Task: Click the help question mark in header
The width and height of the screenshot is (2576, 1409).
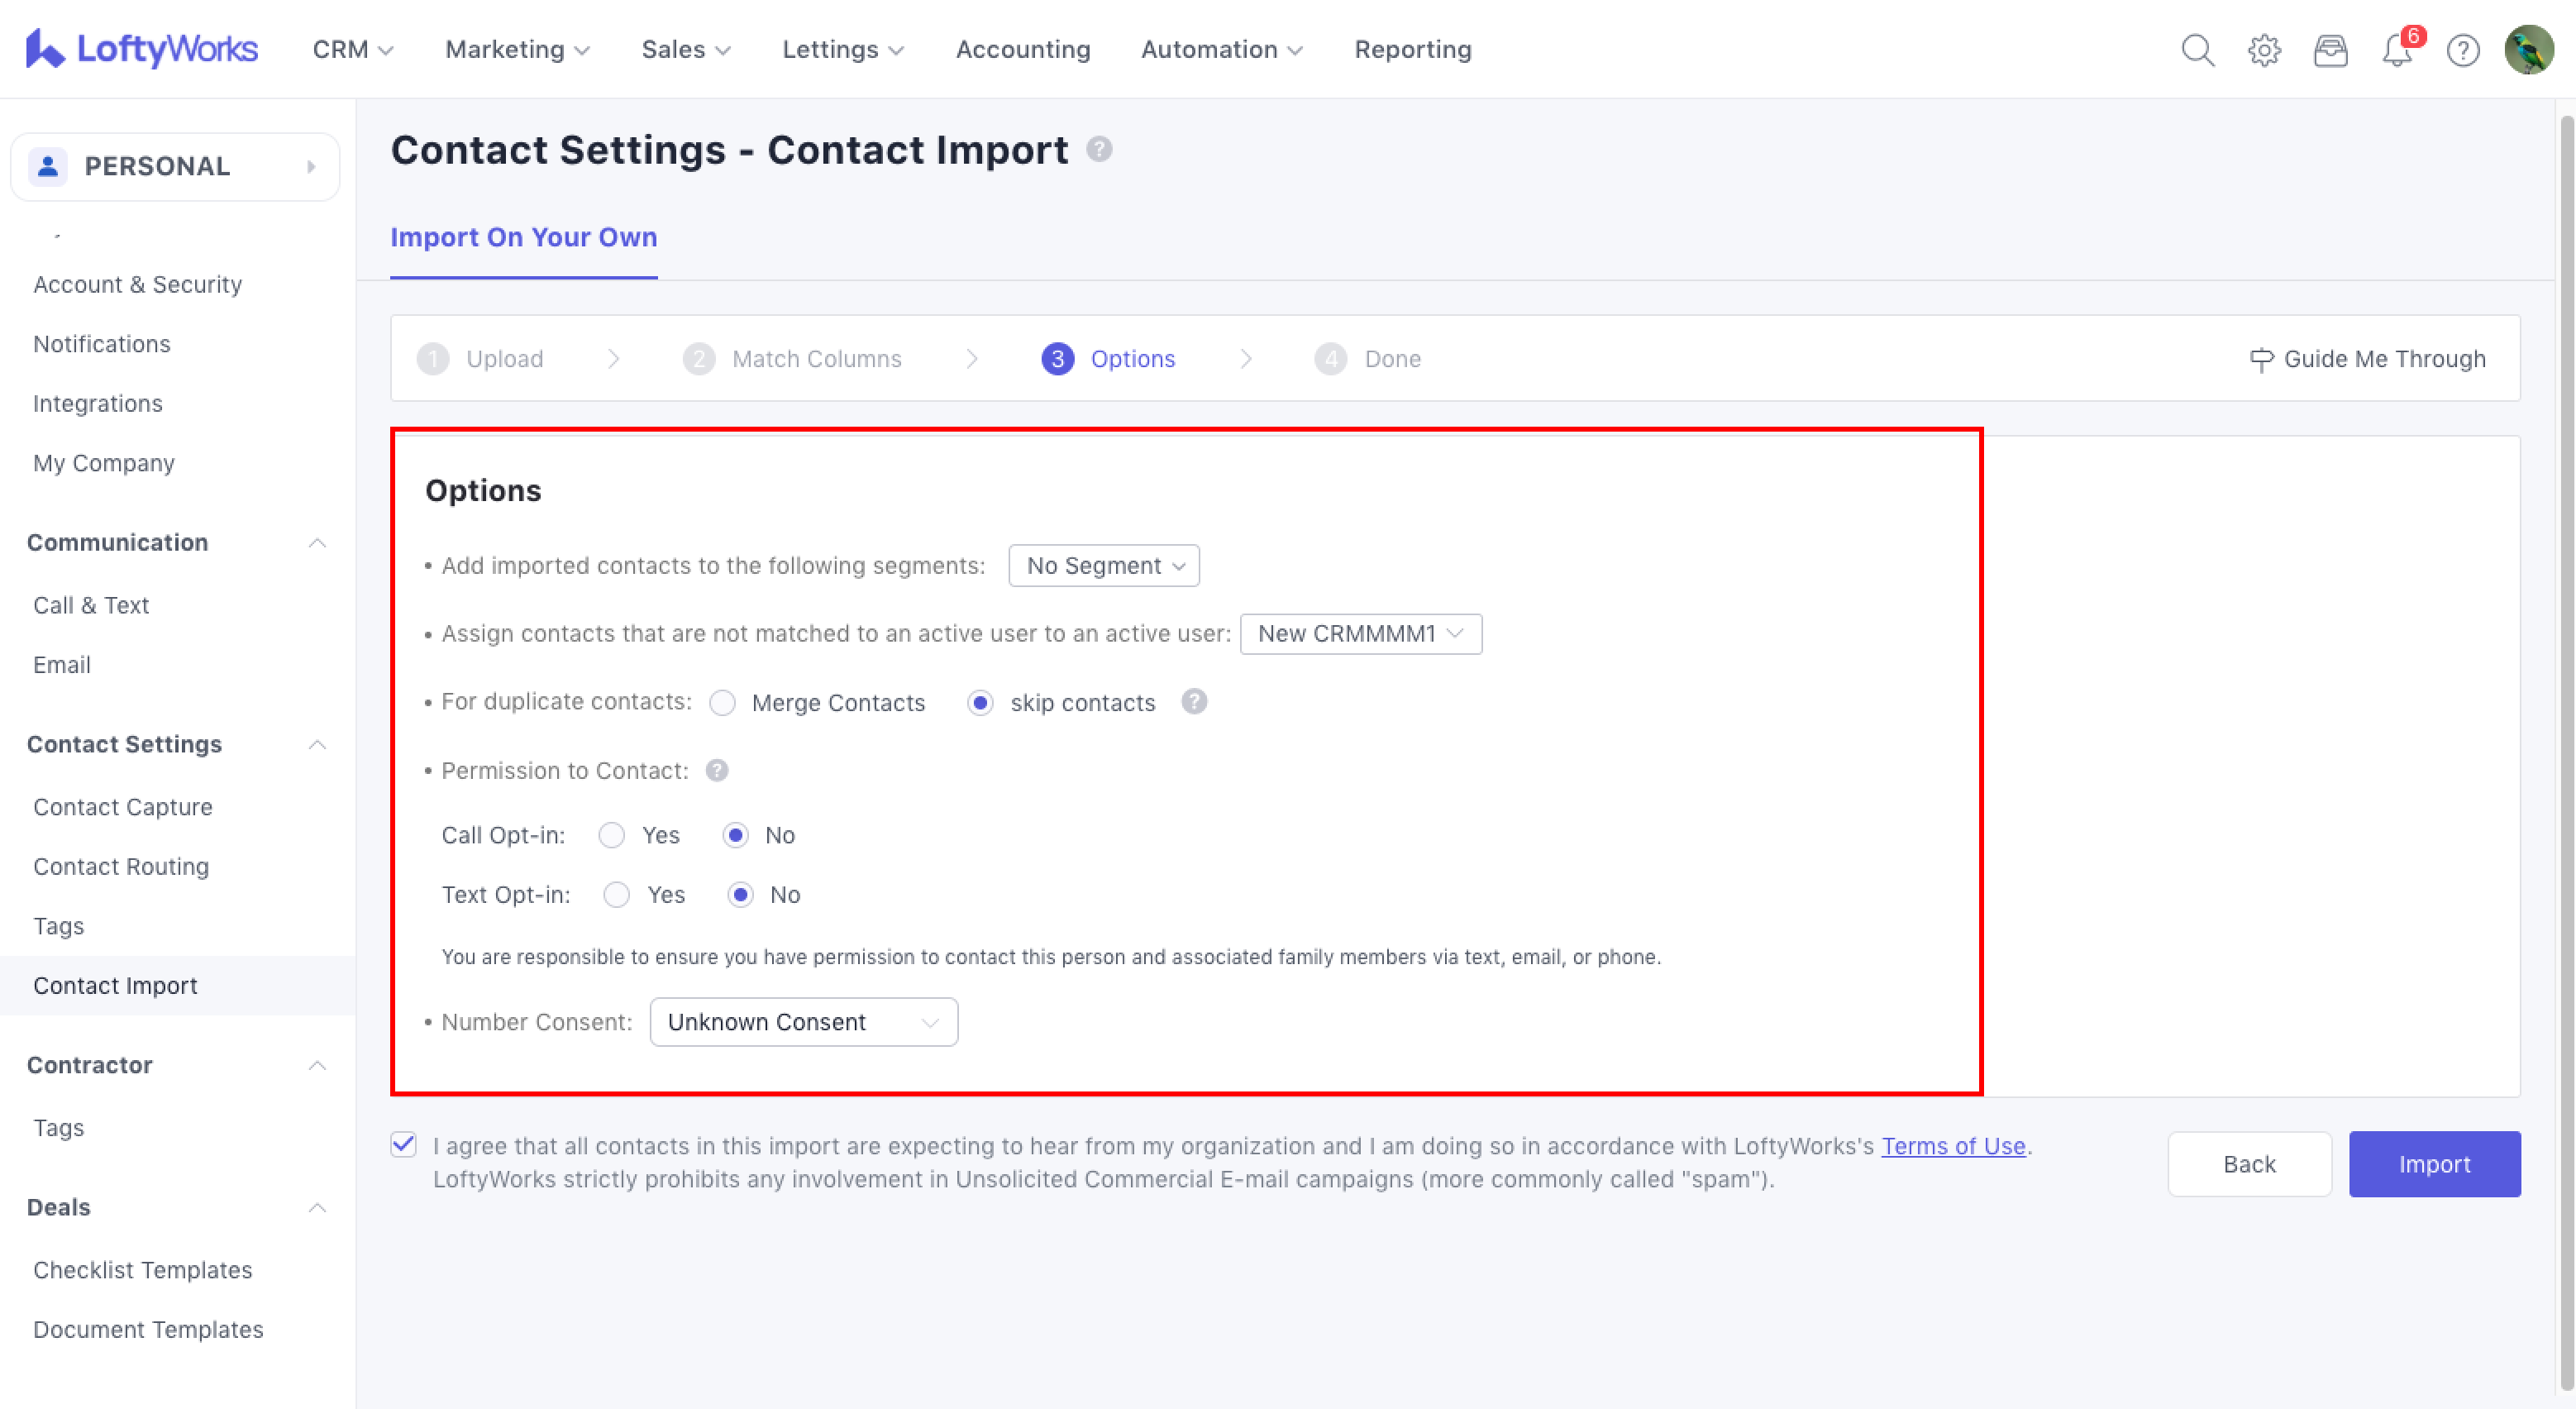Action: tap(2462, 50)
